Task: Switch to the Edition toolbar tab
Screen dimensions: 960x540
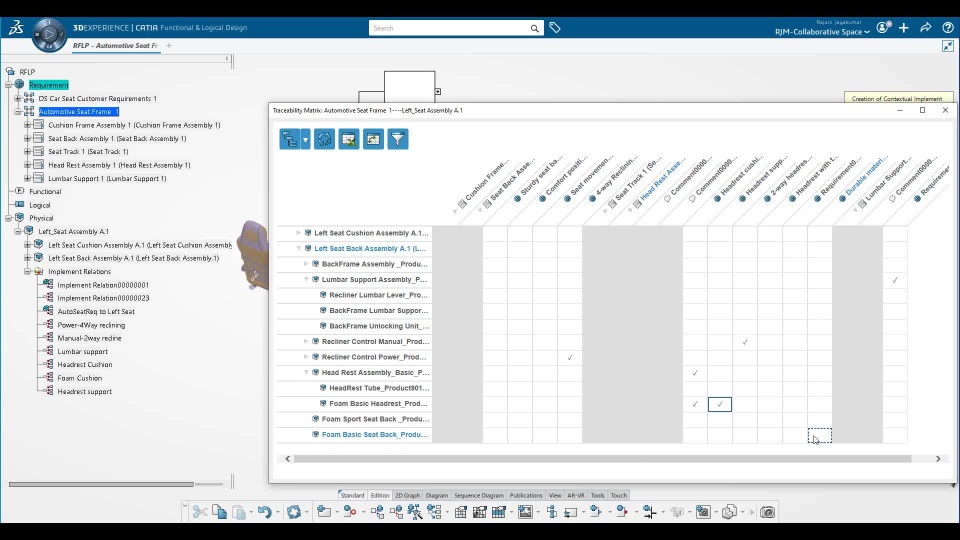Action: tap(380, 495)
